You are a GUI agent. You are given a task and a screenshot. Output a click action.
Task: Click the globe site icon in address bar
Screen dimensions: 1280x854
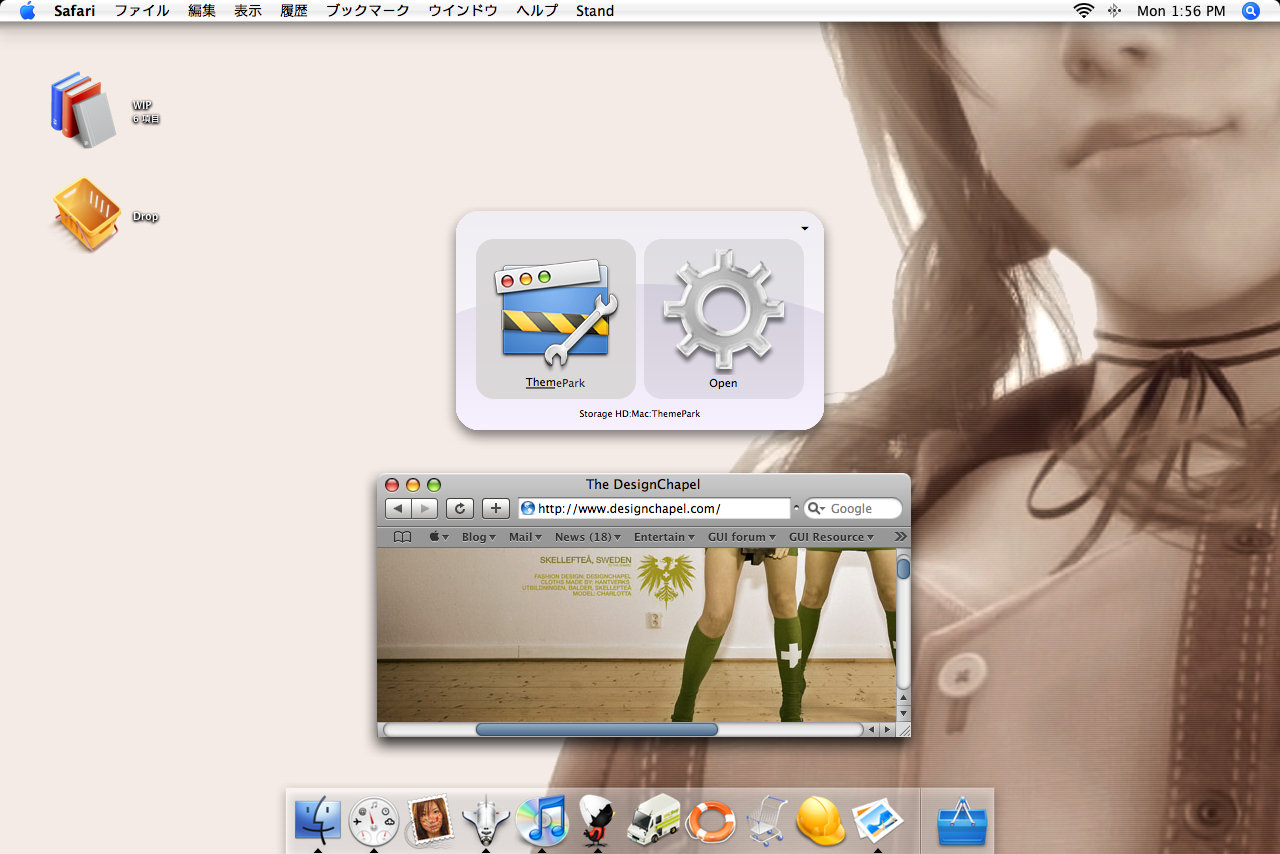528,508
